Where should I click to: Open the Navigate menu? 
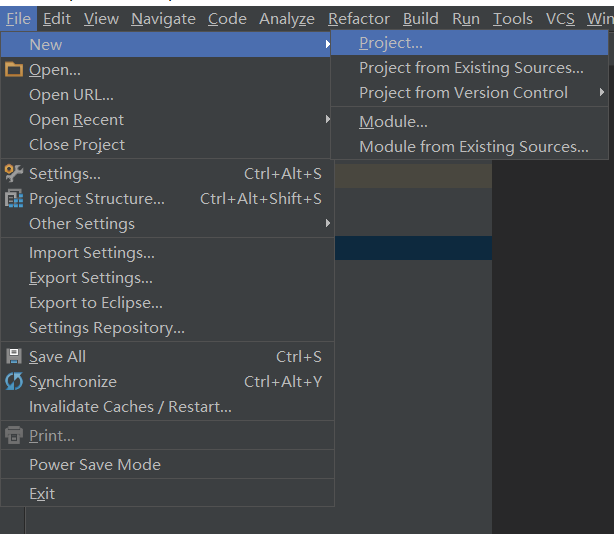(x=163, y=19)
